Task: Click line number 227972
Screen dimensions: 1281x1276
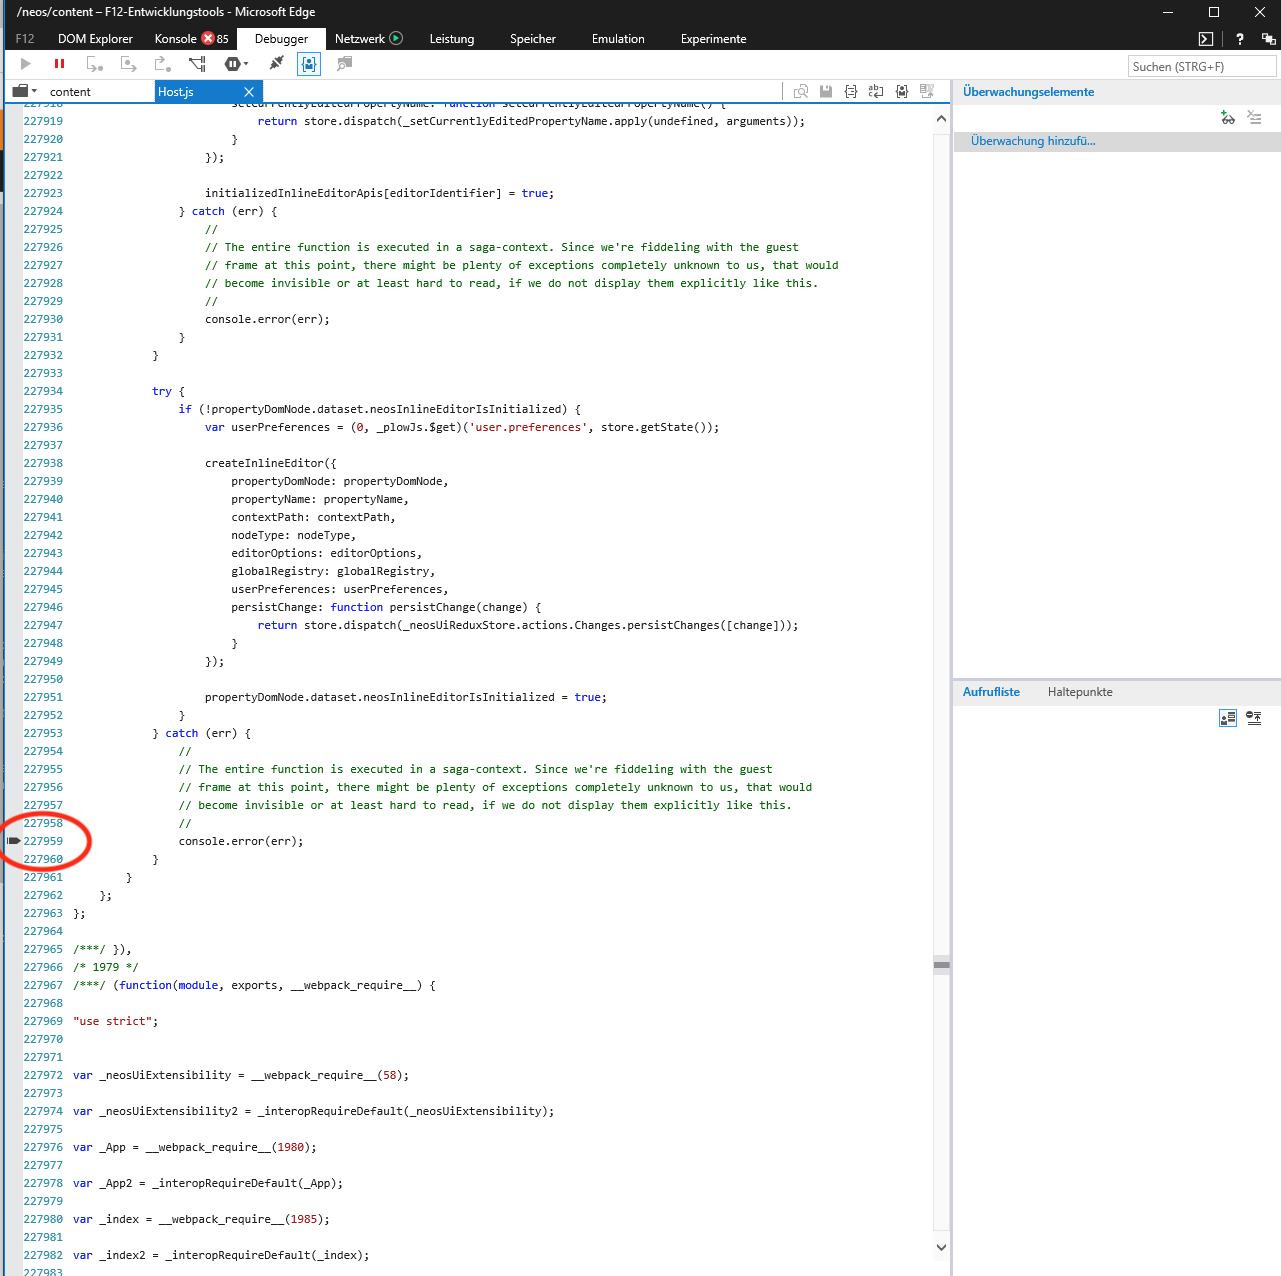Action: point(43,1075)
